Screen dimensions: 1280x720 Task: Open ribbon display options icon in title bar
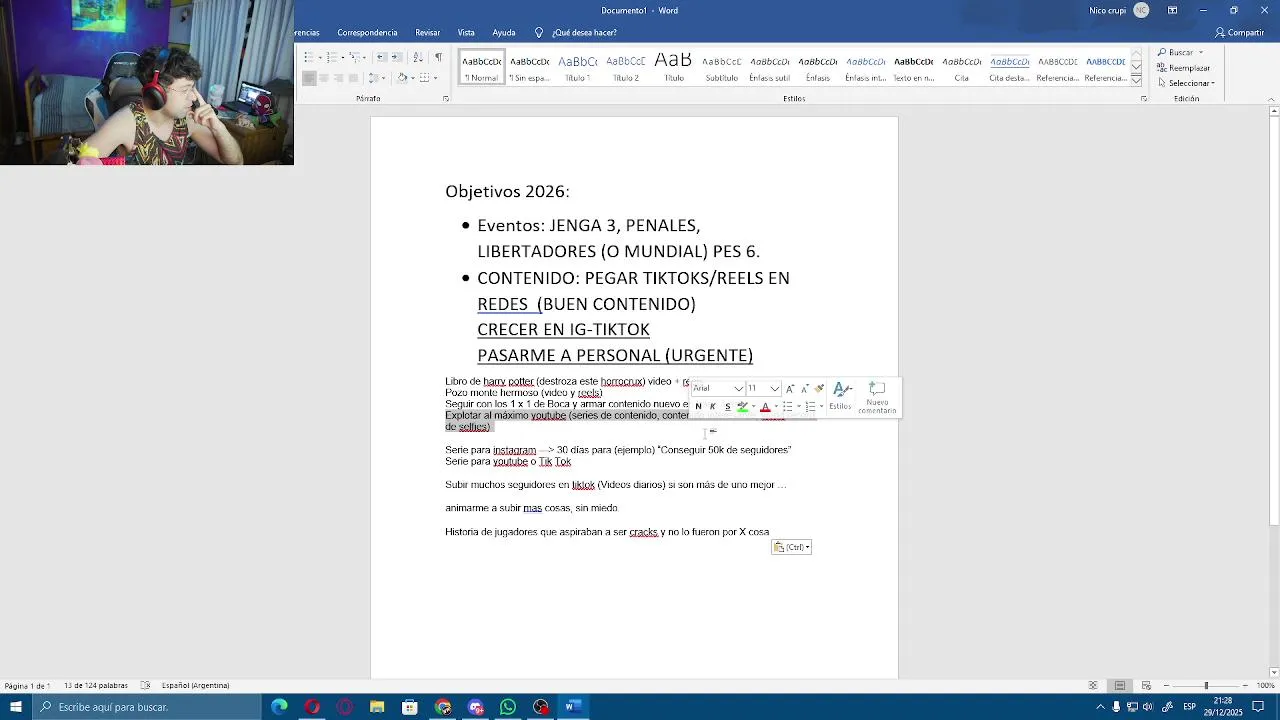pos(1172,10)
